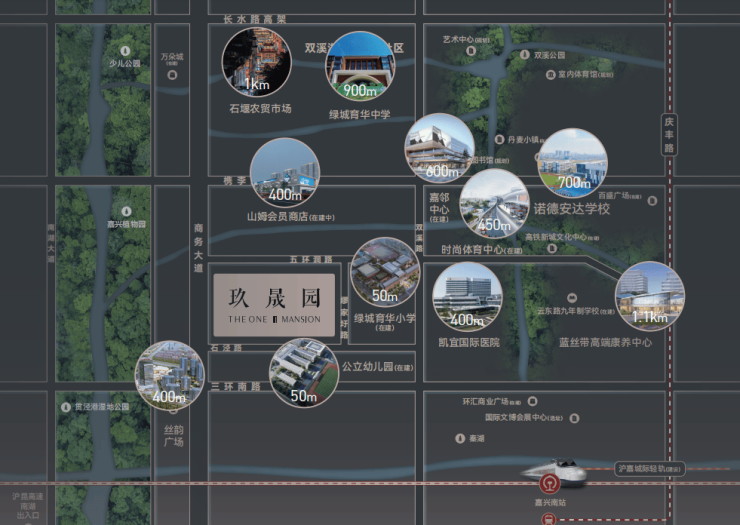Click the school icon above 云东路九年制学校
Image resolution: width=740 pixels, height=525 pixels.
coord(572,298)
